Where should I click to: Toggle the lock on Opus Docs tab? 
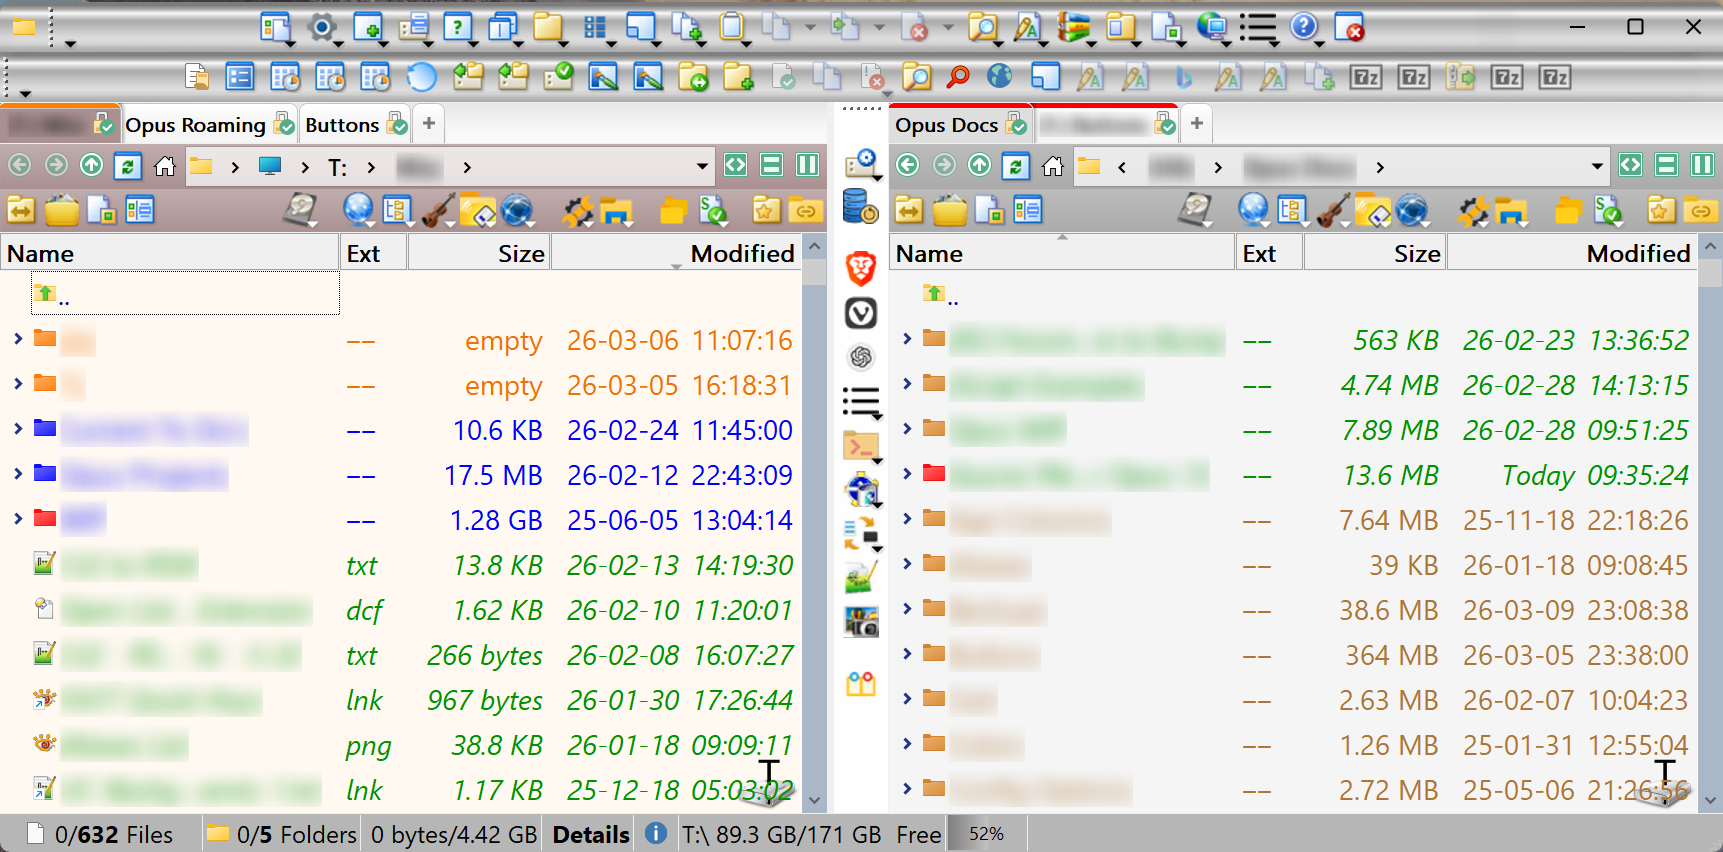point(1016,125)
